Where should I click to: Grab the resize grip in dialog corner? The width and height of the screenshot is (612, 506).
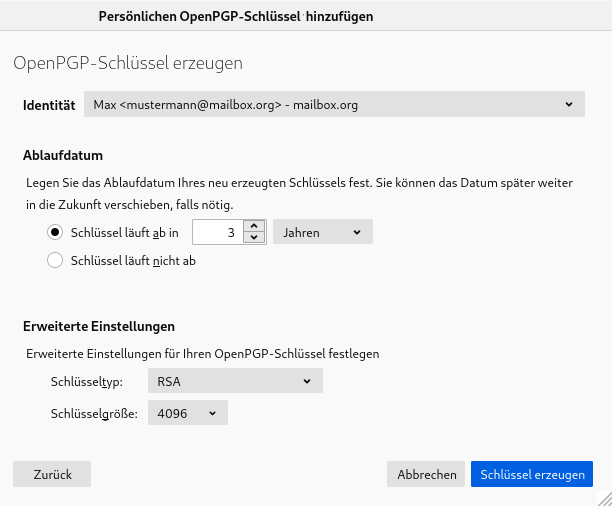click(x=605, y=499)
